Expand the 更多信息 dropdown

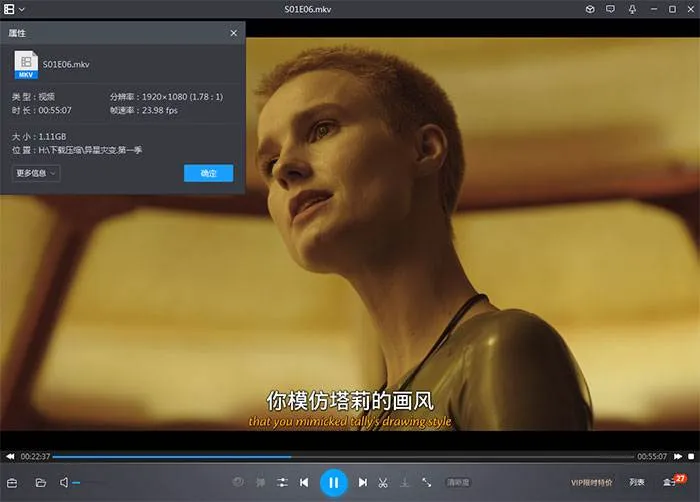click(36, 173)
